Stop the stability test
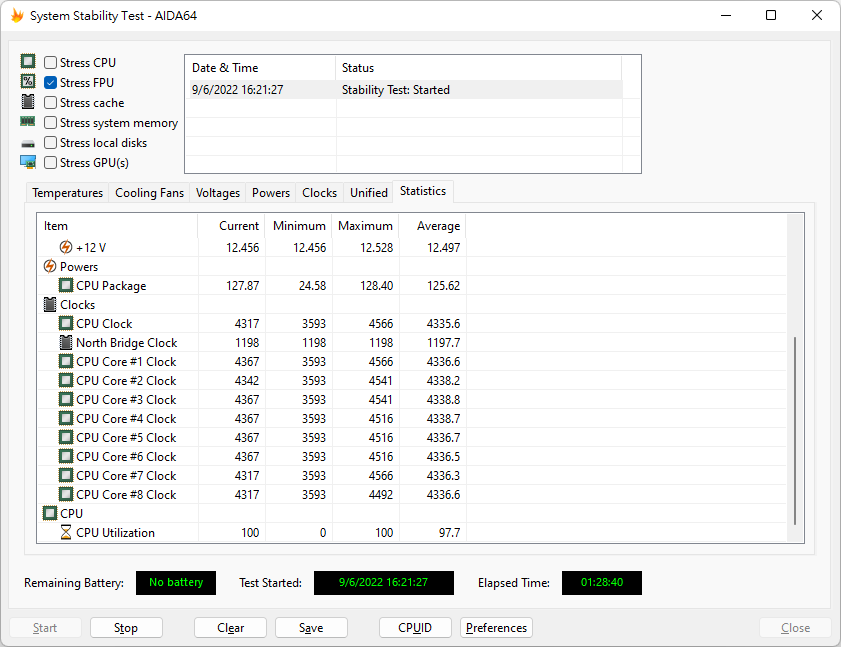Viewport: 841px width, 647px height. pyautogui.click(x=126, y=628)
